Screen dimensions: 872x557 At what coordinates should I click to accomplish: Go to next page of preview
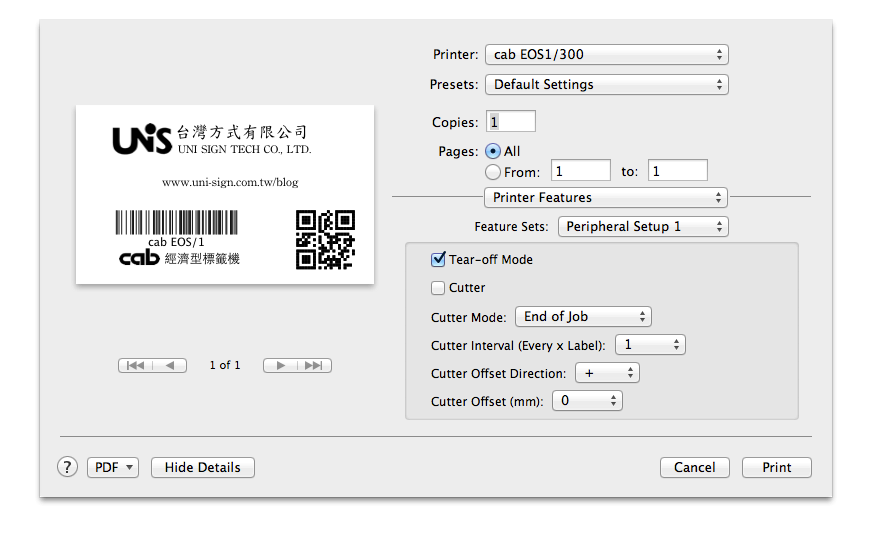point(281,366)
